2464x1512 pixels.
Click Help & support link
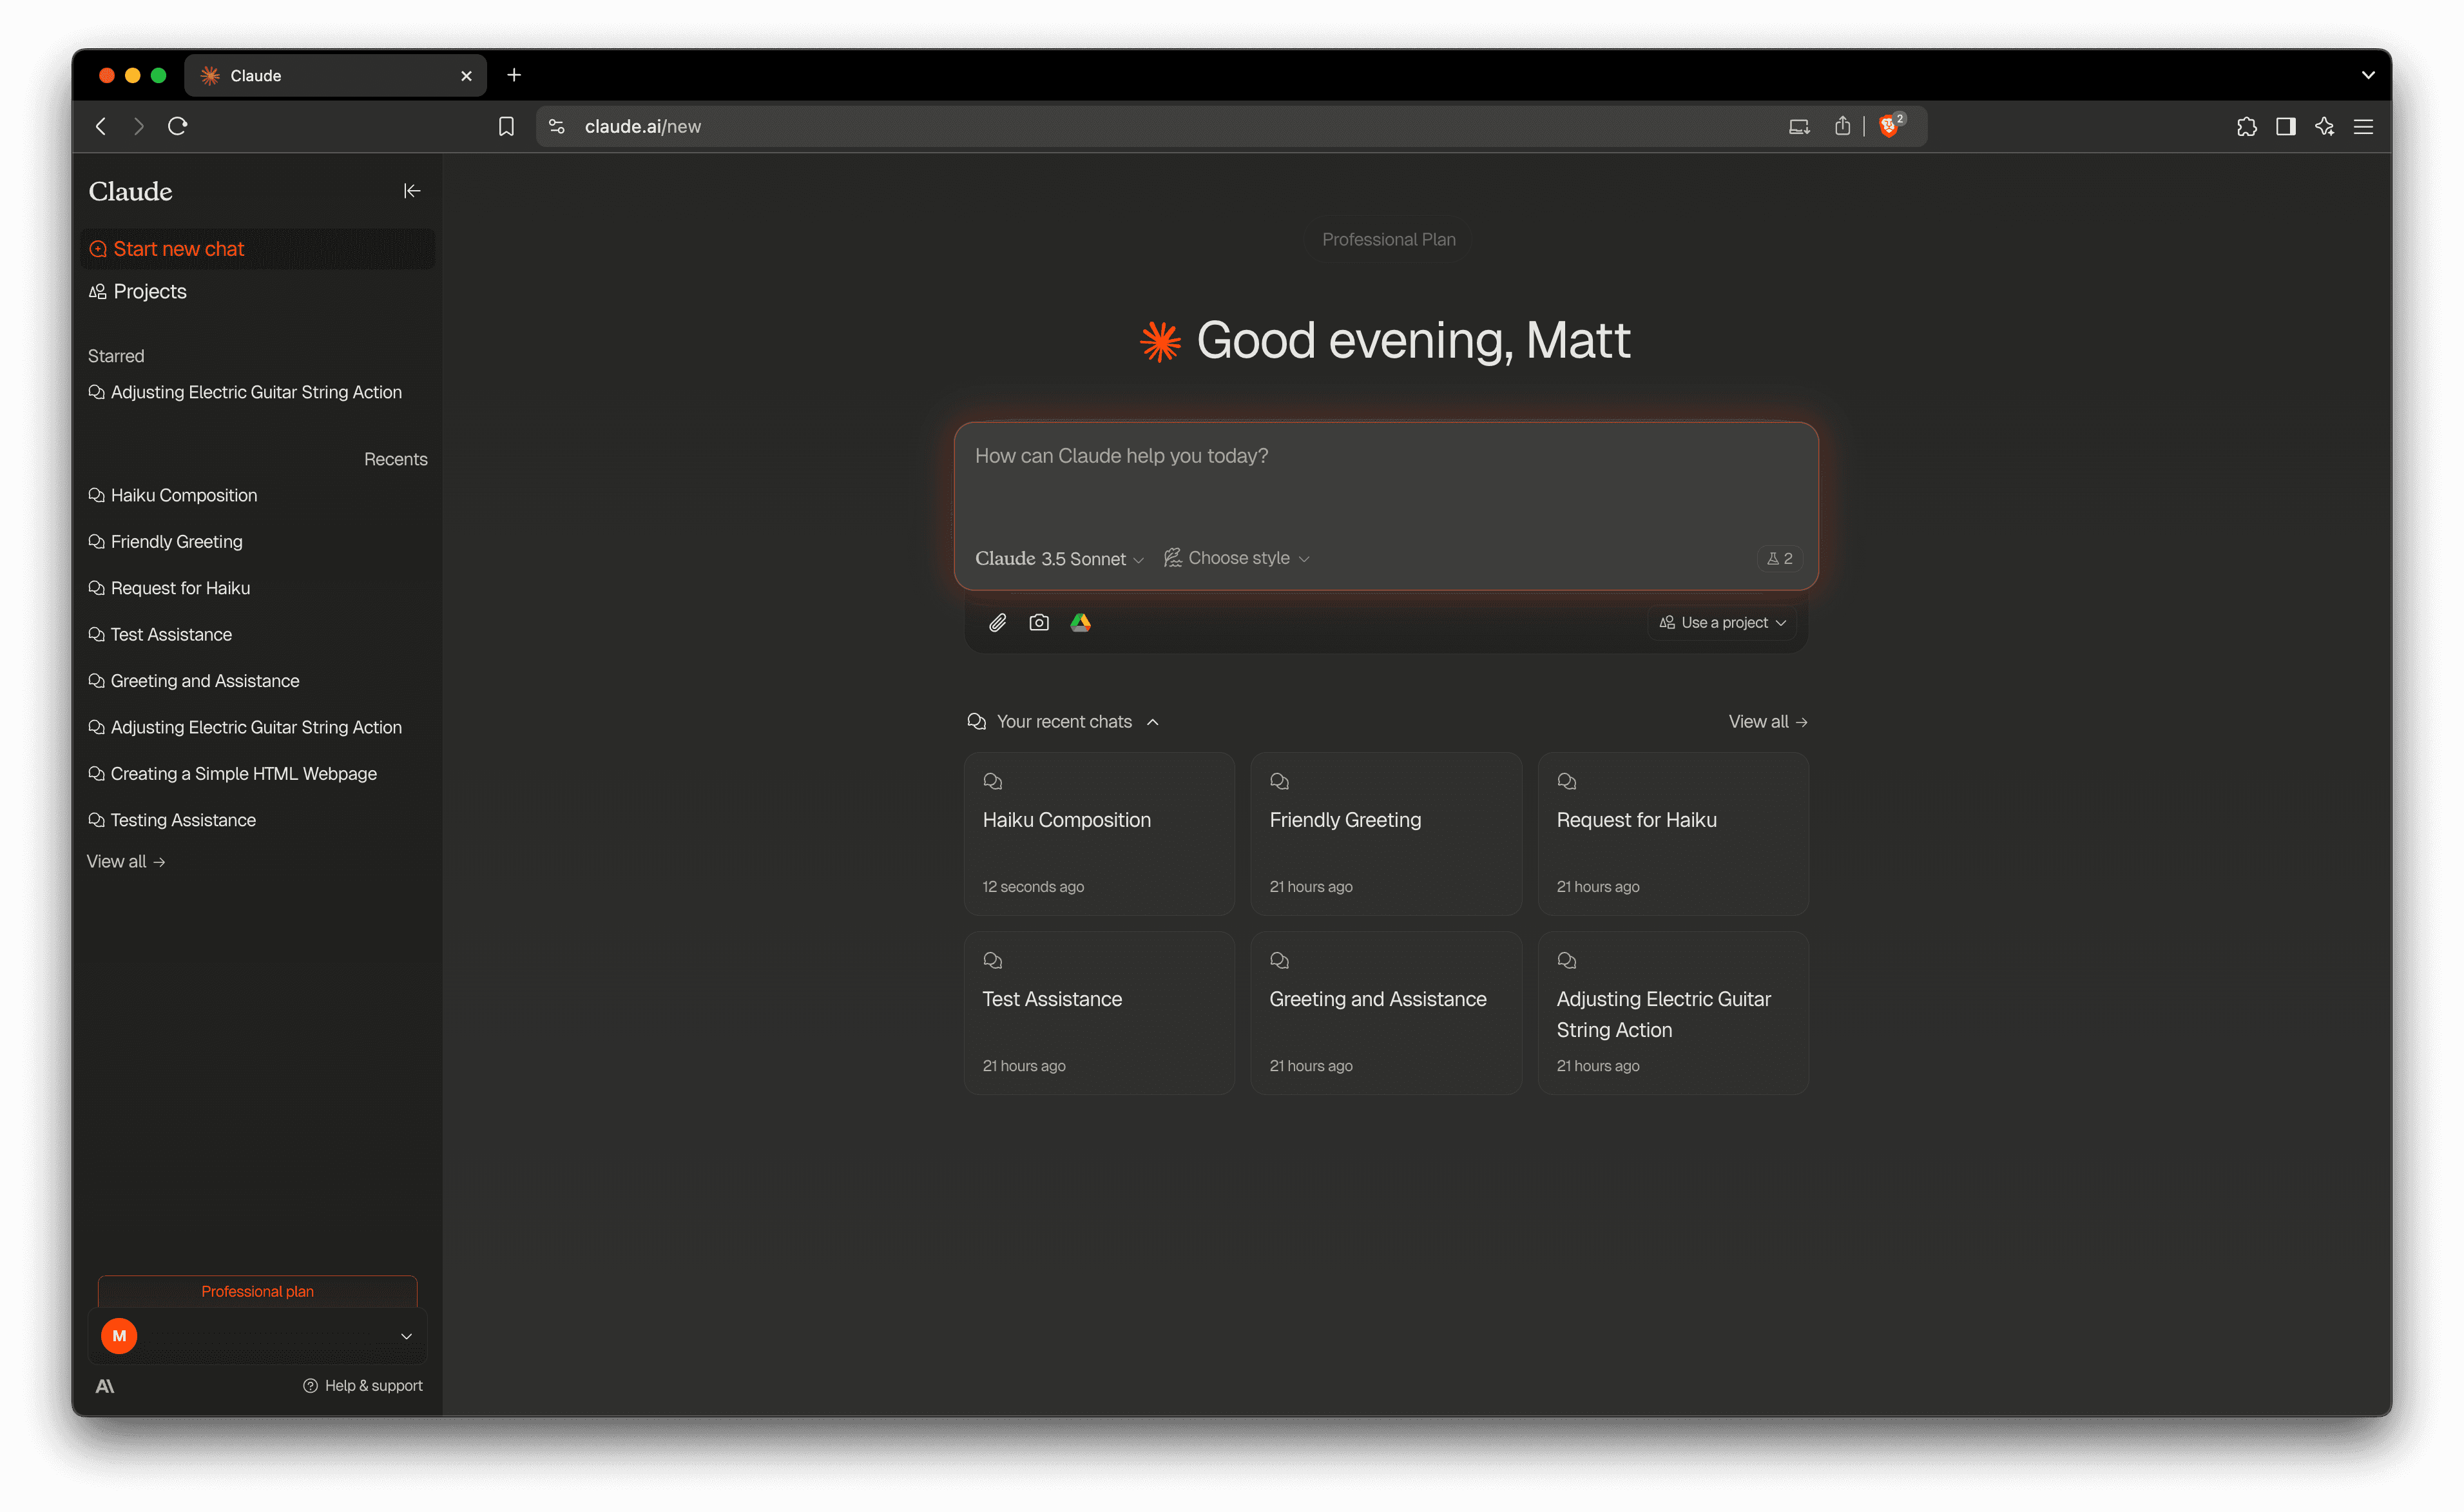click(363, 1386)
